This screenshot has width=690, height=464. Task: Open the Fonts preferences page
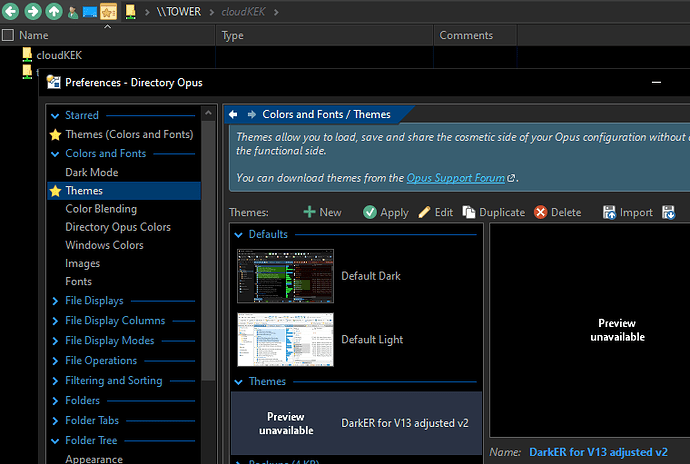point(78,281)
